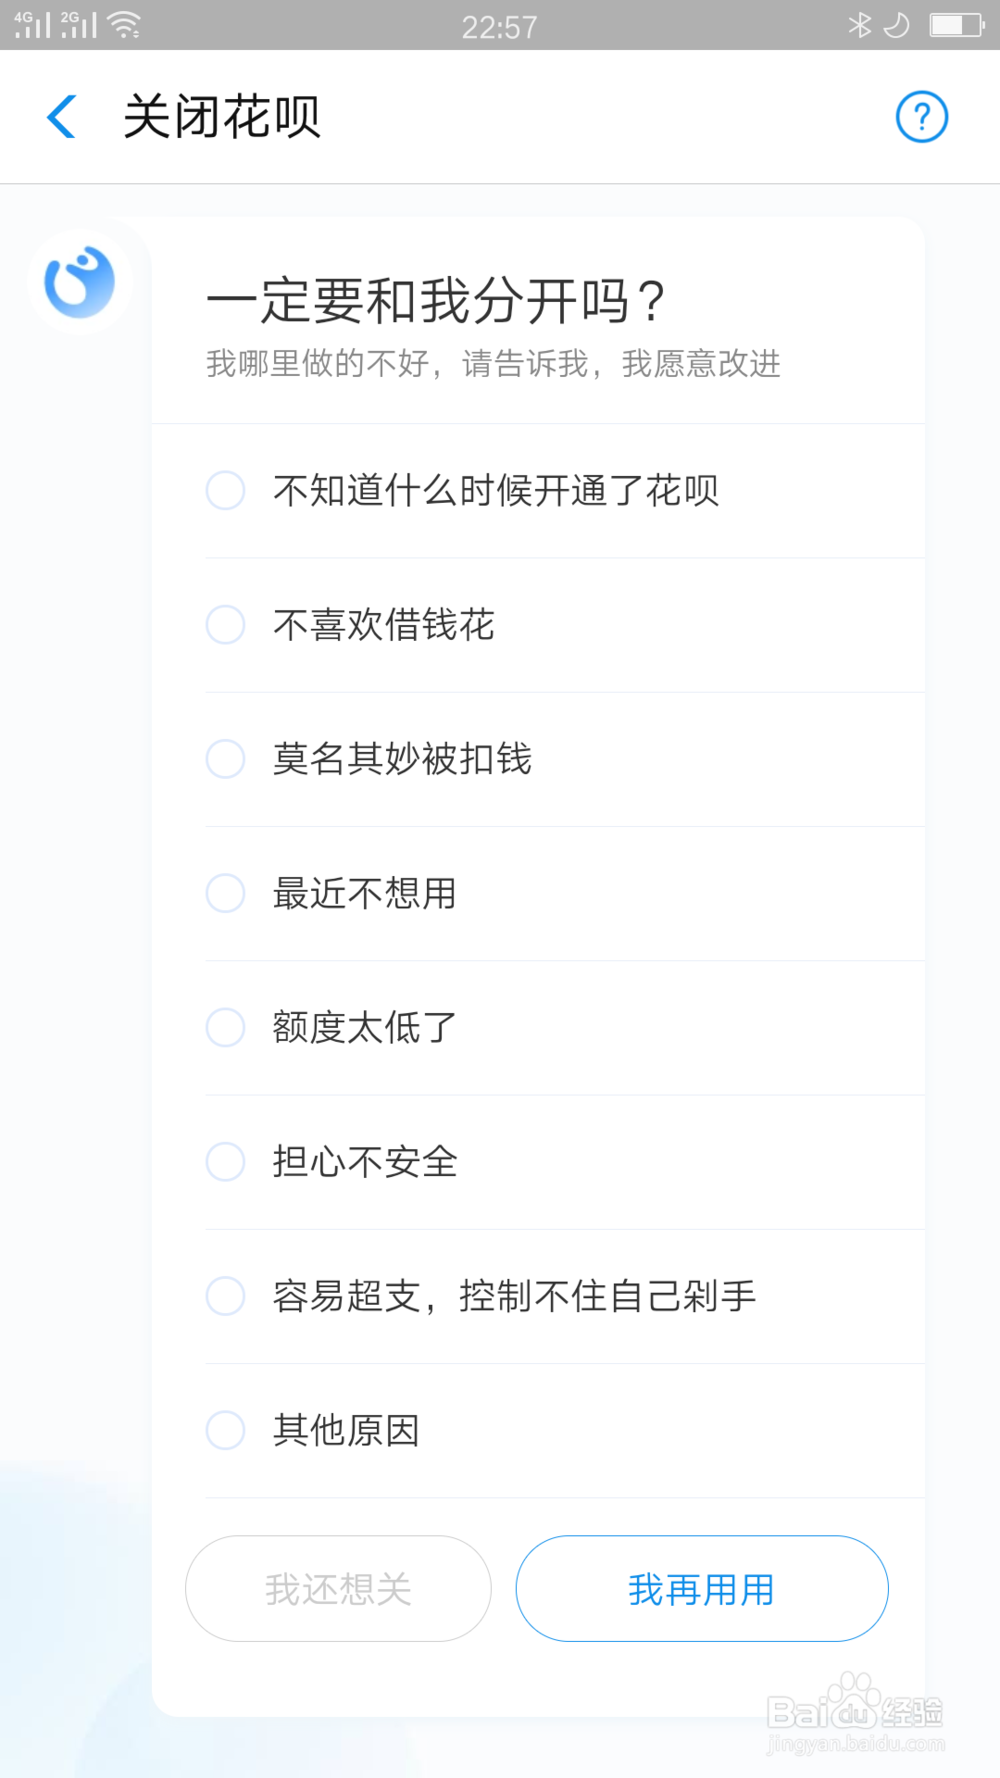Screen dimensions: 1000x1778
Task: Tap the moon do-not-disturb icon
Action: pos(897,25)
